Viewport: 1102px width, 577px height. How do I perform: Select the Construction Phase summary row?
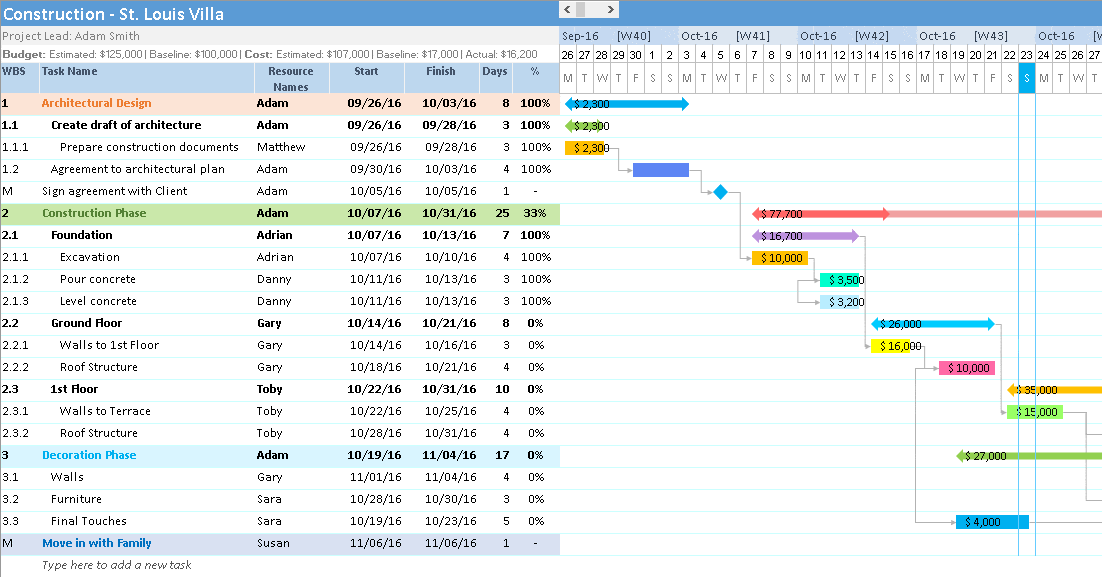click(x=93, y=213)
